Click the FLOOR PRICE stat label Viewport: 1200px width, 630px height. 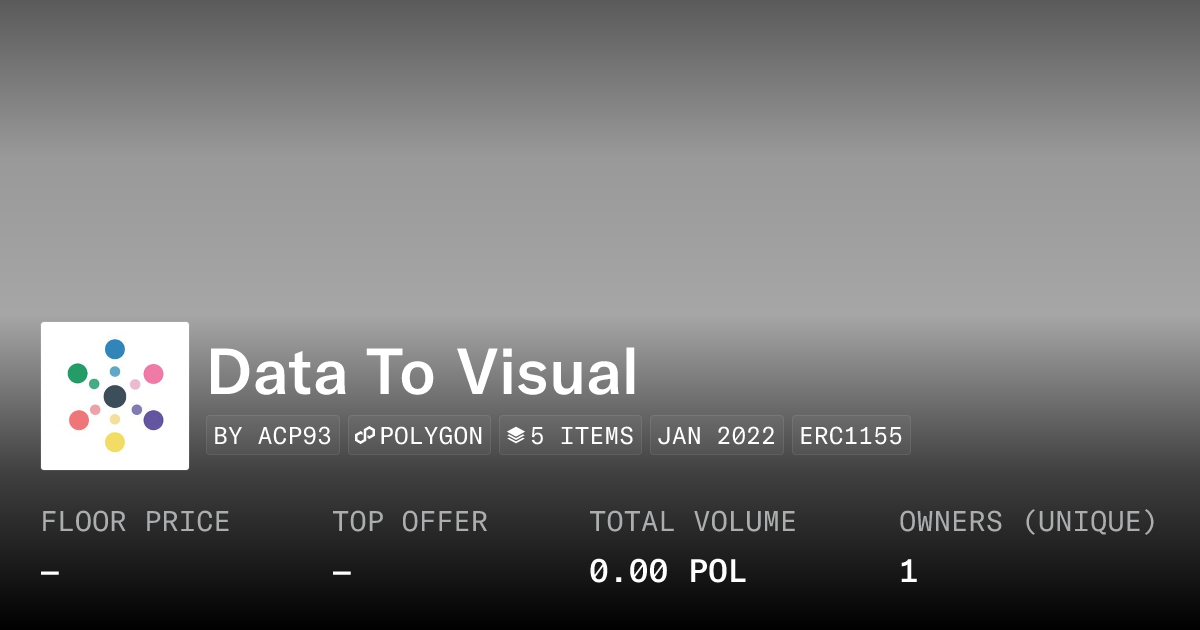[x=136, y=522]
